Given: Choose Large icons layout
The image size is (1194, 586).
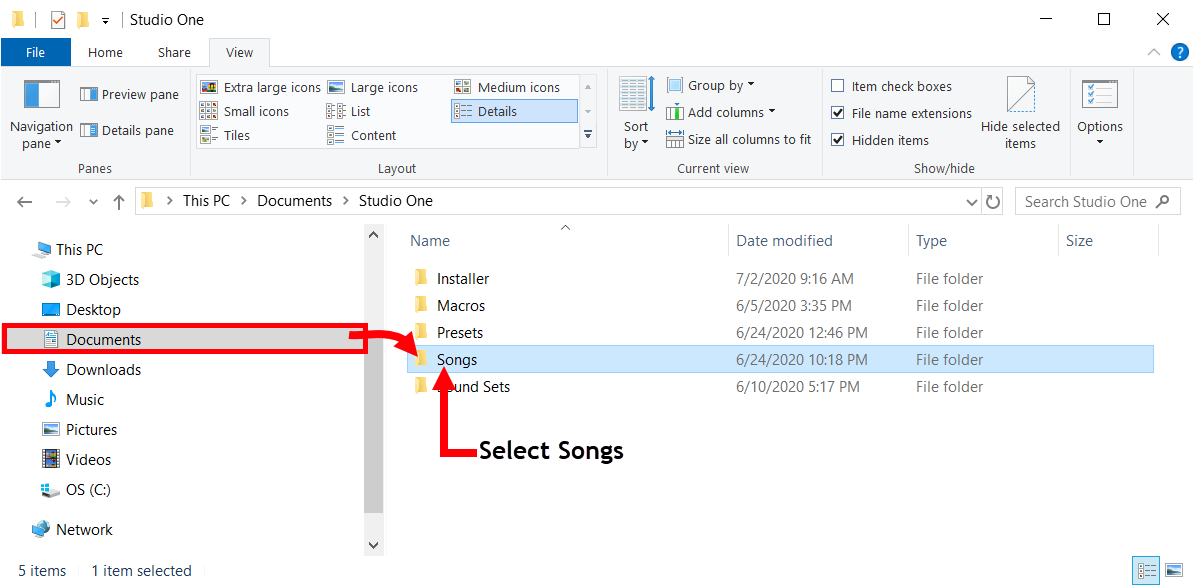Looking at the screenshot, I should click(372, 88).
